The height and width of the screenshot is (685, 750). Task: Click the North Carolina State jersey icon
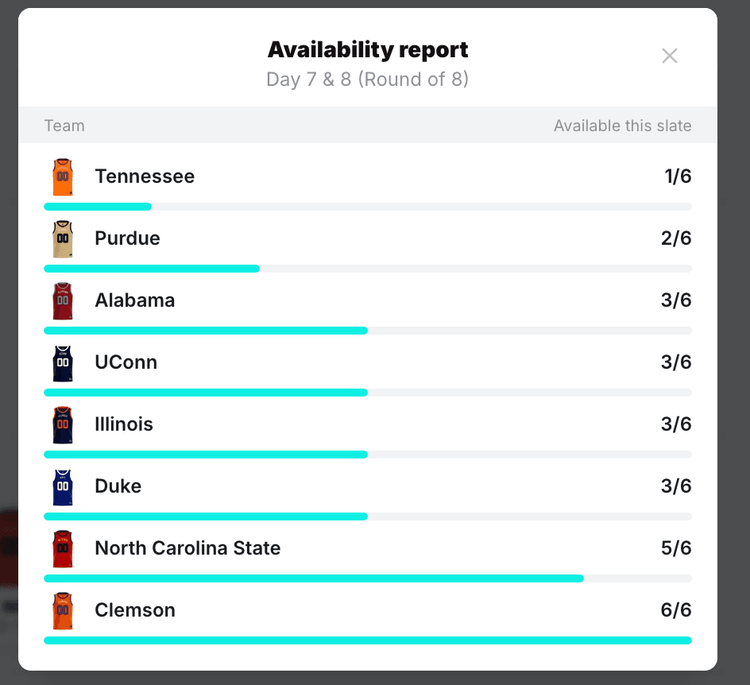point(63,549)
